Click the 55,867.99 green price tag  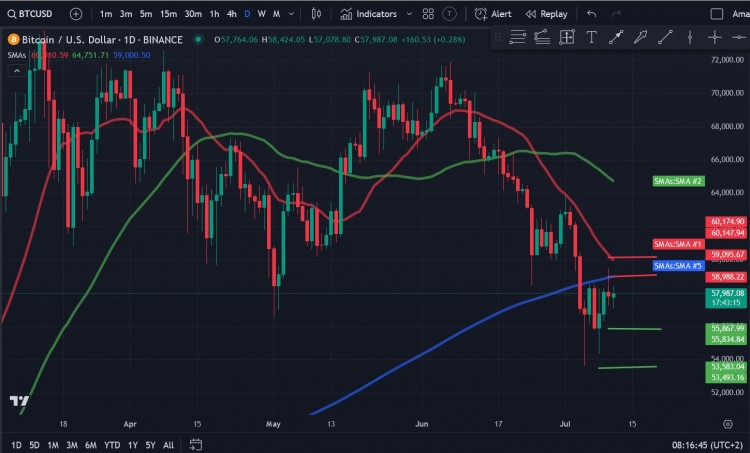pyautogui.click(x=726, y=328)
